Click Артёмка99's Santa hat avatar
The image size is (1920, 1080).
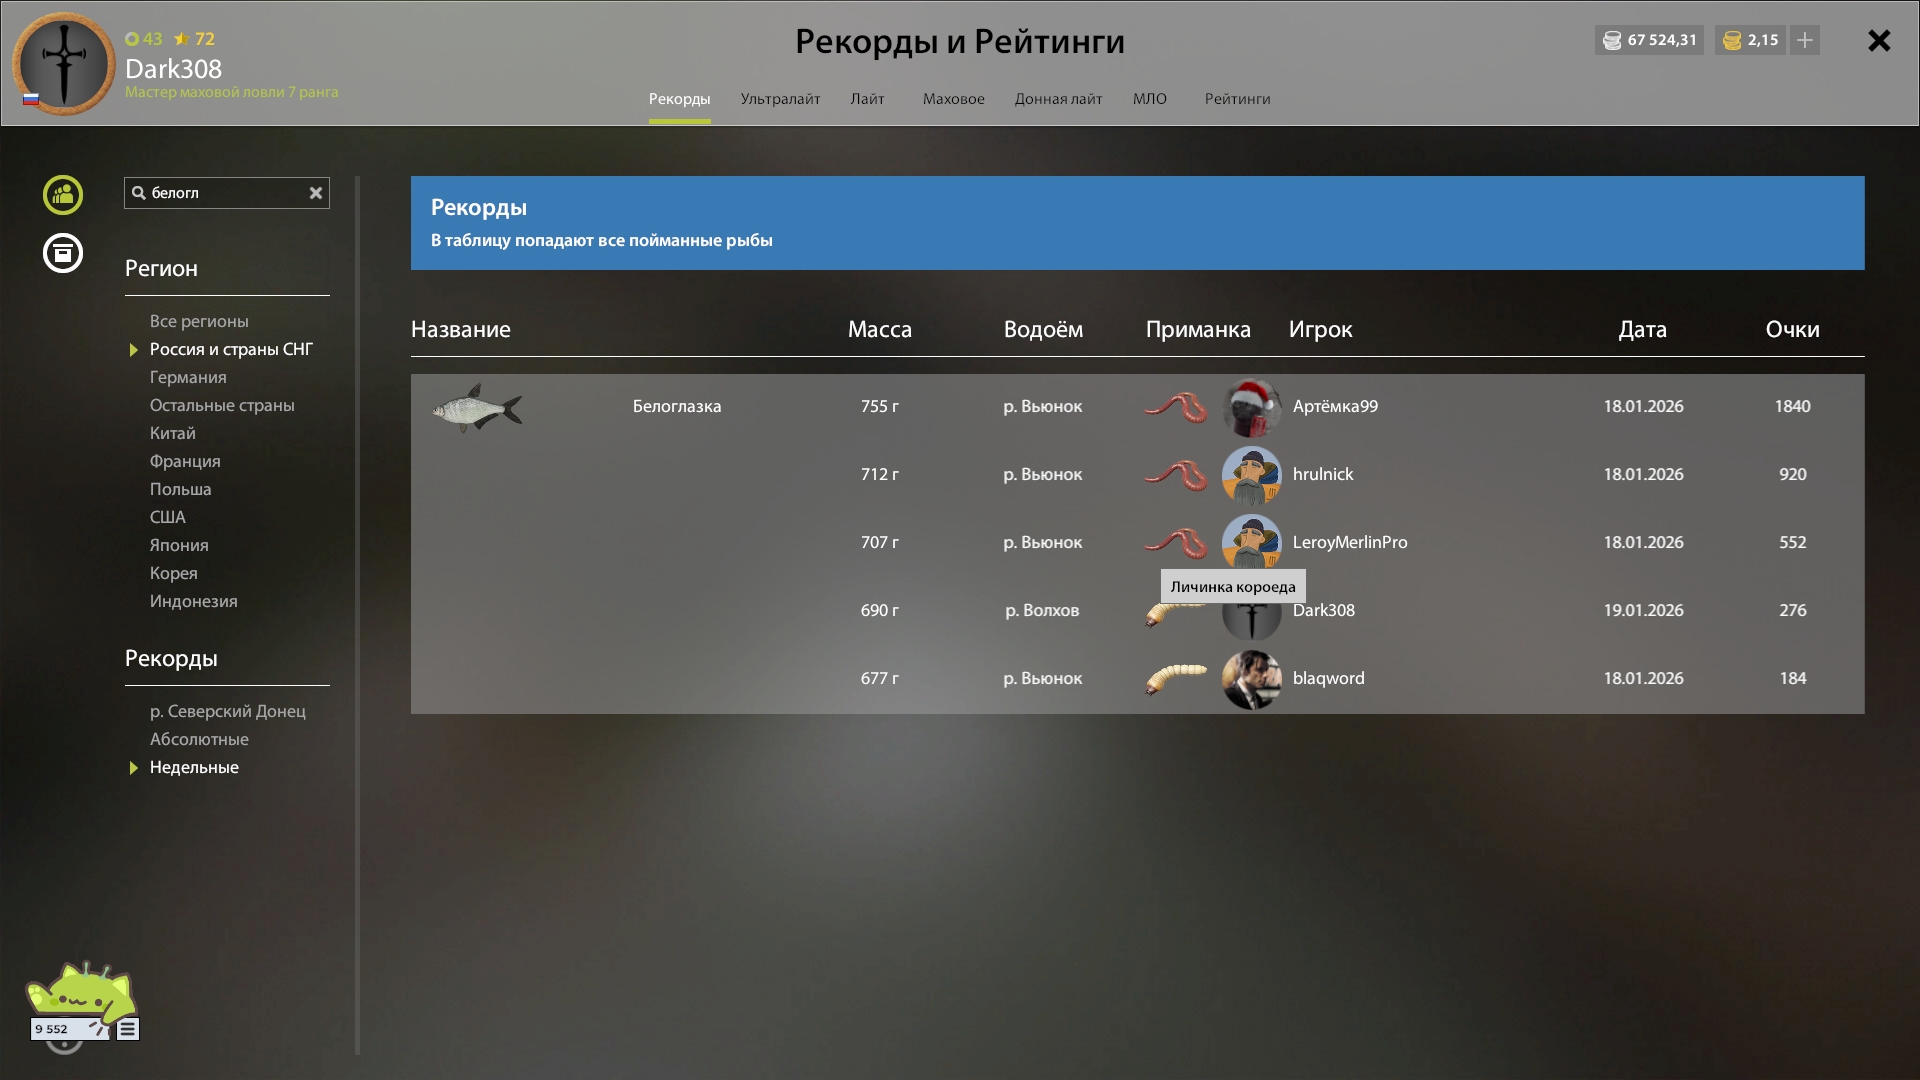click(x=1251, y=407)
